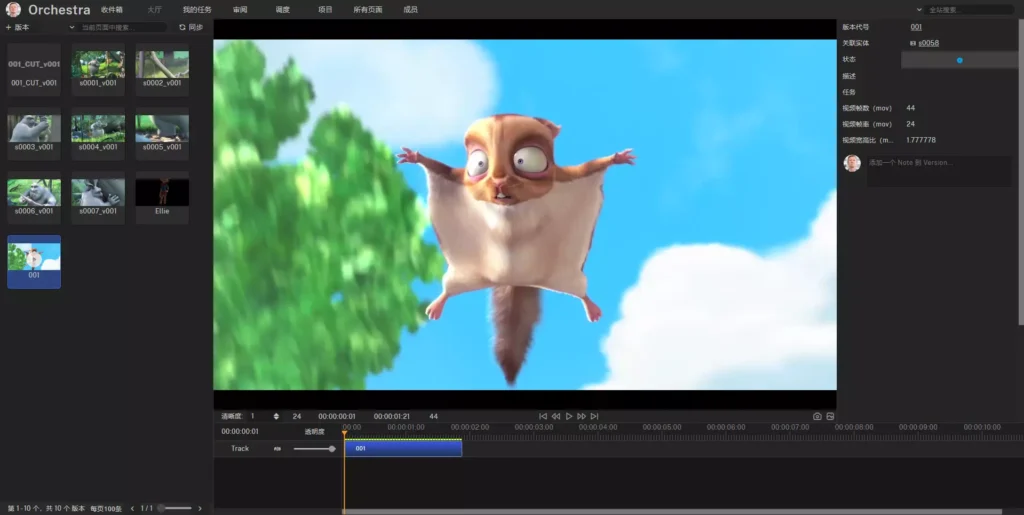
Task: Click the Orchestra logo title
Action: [x=59, y=10]
